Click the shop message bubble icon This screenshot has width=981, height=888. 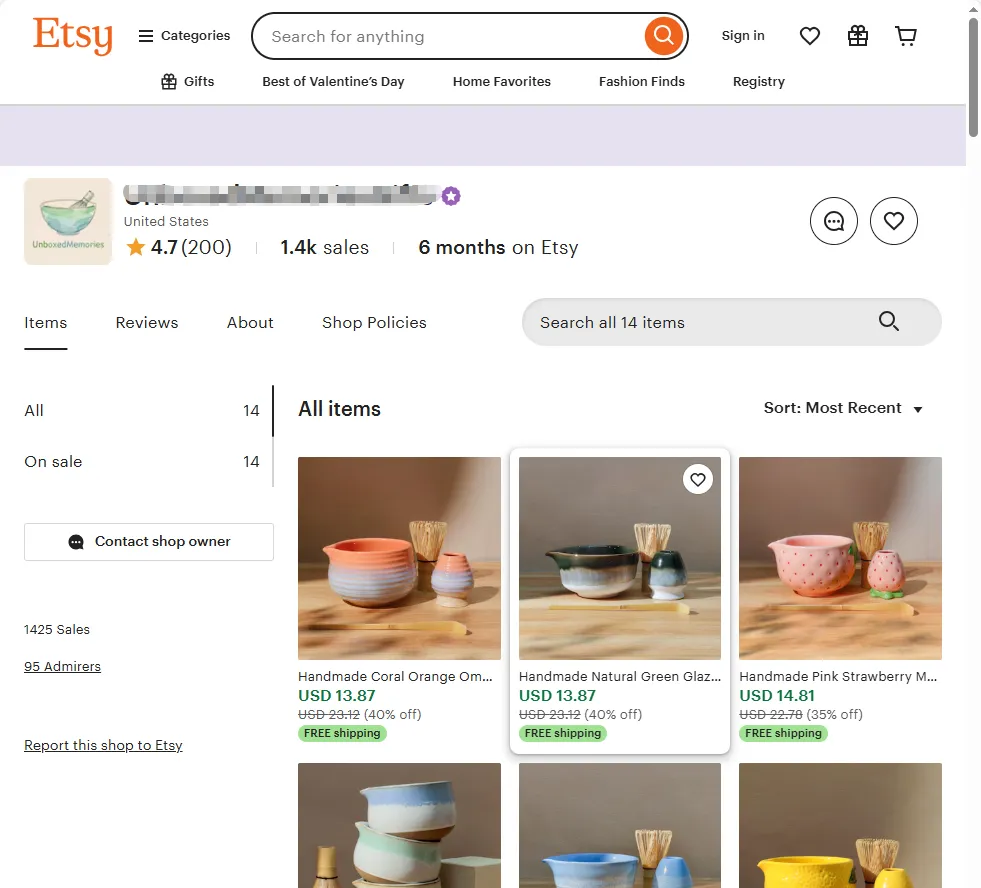pyautogui.click(x=834, y=221)
